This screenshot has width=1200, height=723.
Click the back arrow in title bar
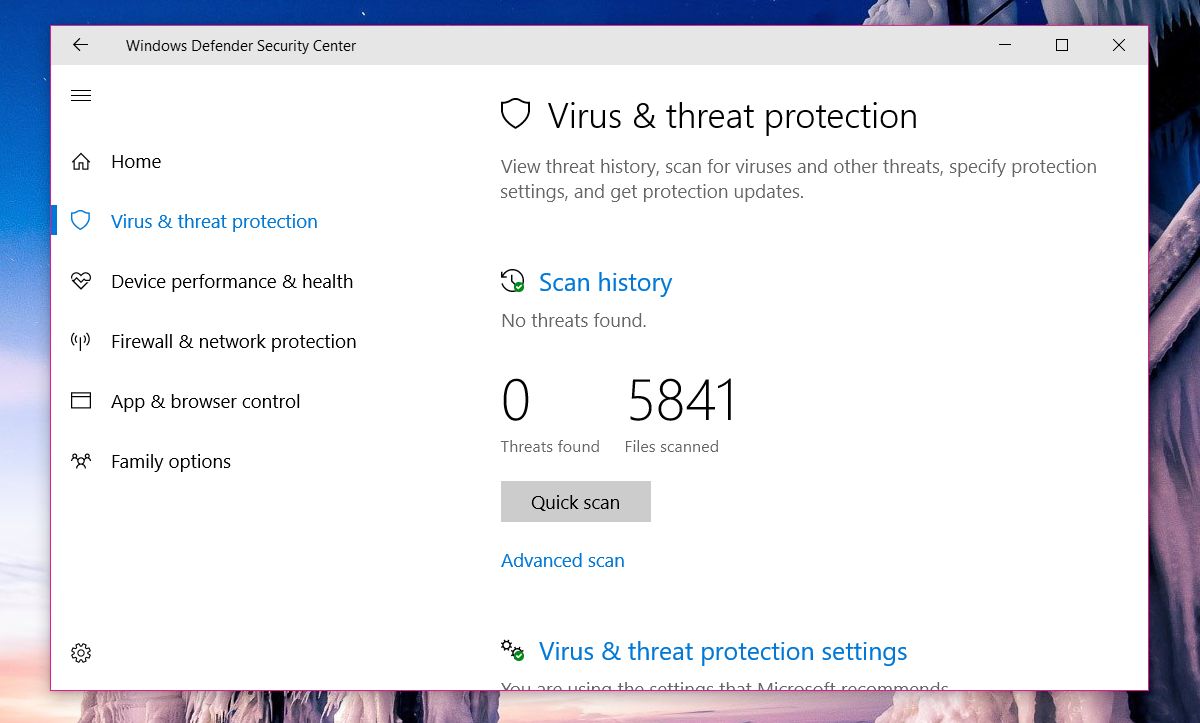click(x=80, y=45)
